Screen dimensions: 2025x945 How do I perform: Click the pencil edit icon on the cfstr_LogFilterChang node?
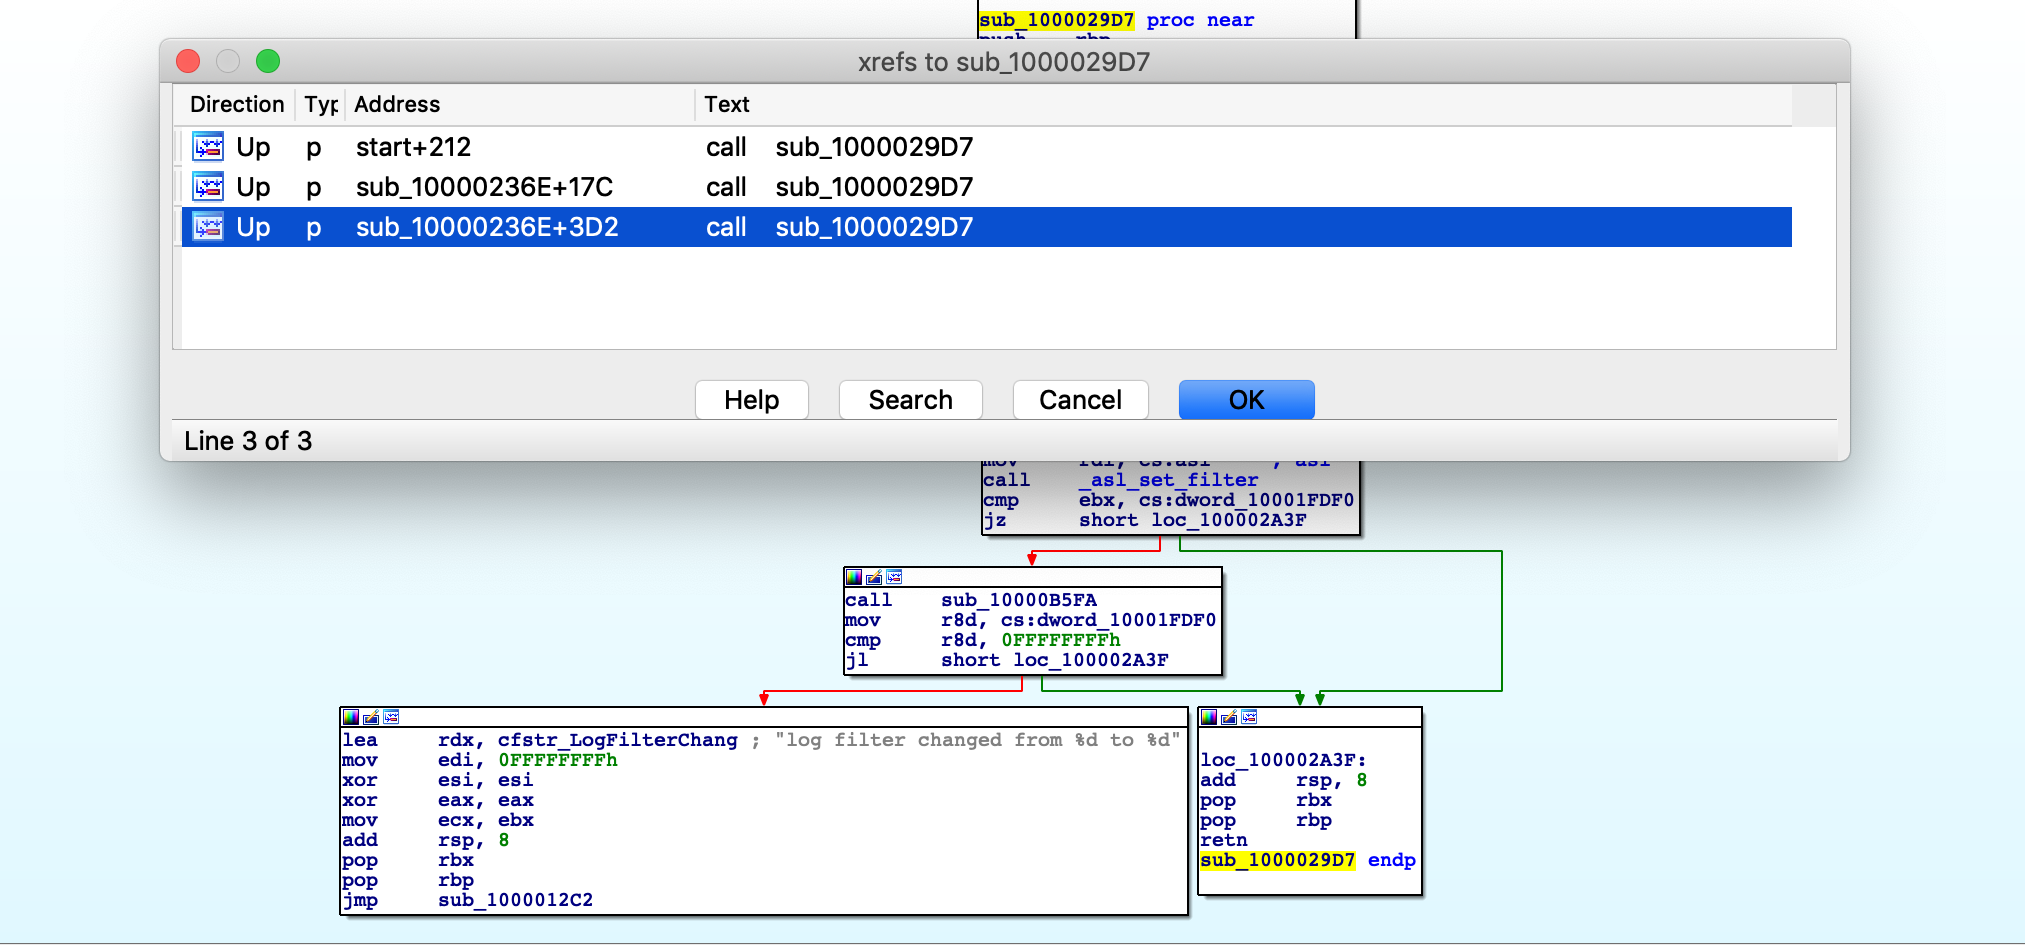click(371, 717)
